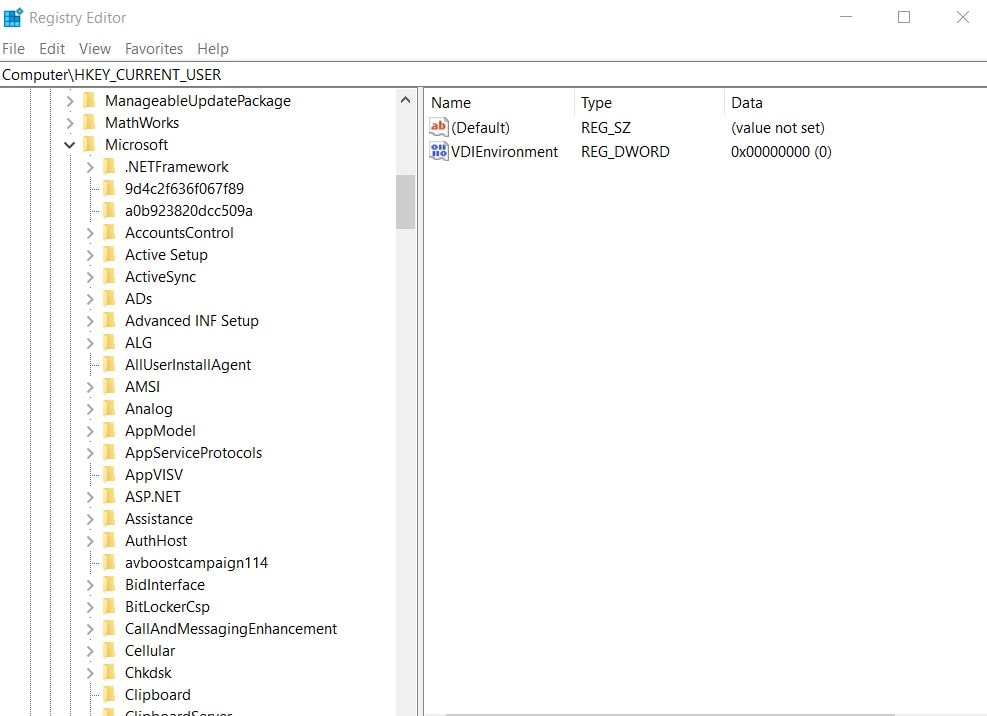Click the Type column header
Screen dimensions: 987x716
coord(596,102)
